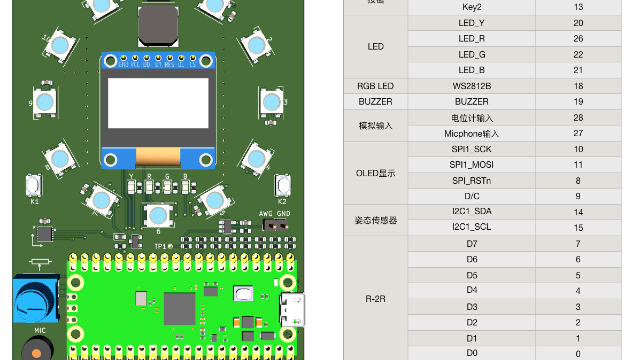Select the micro USB port on Pico

click(x=292, y=309)
